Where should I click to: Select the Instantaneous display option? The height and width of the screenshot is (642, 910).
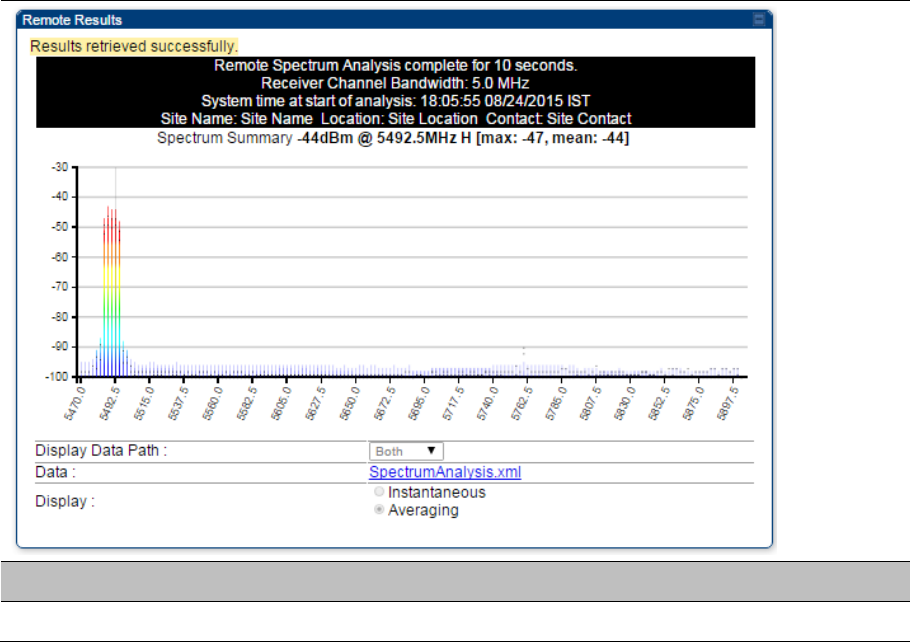[x=379, y=492]
